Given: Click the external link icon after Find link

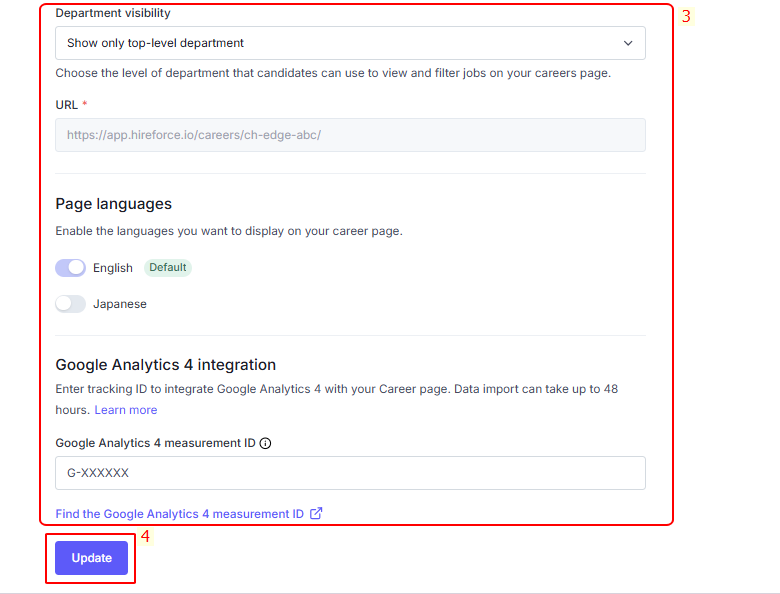Looking at the screenshot, I should pyautogui.click(x=316, y=513).
